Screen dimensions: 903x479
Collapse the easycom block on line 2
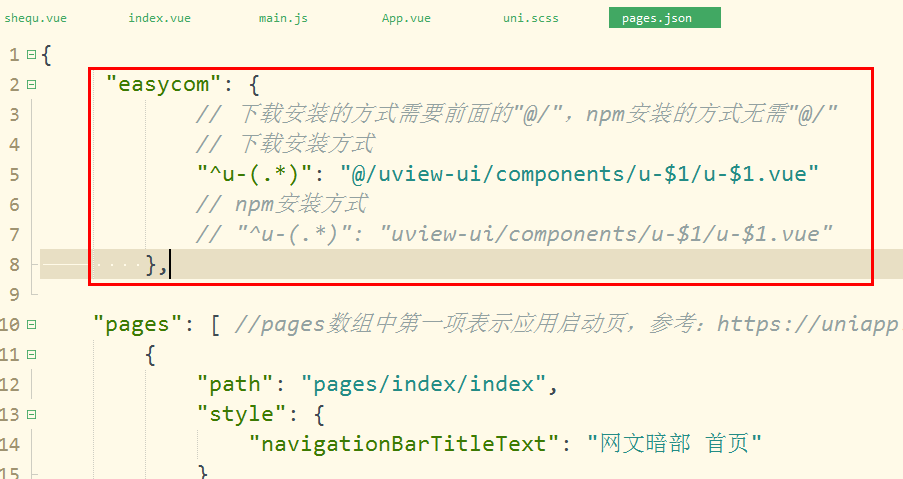pyautogui.click(x=32, y=85)
